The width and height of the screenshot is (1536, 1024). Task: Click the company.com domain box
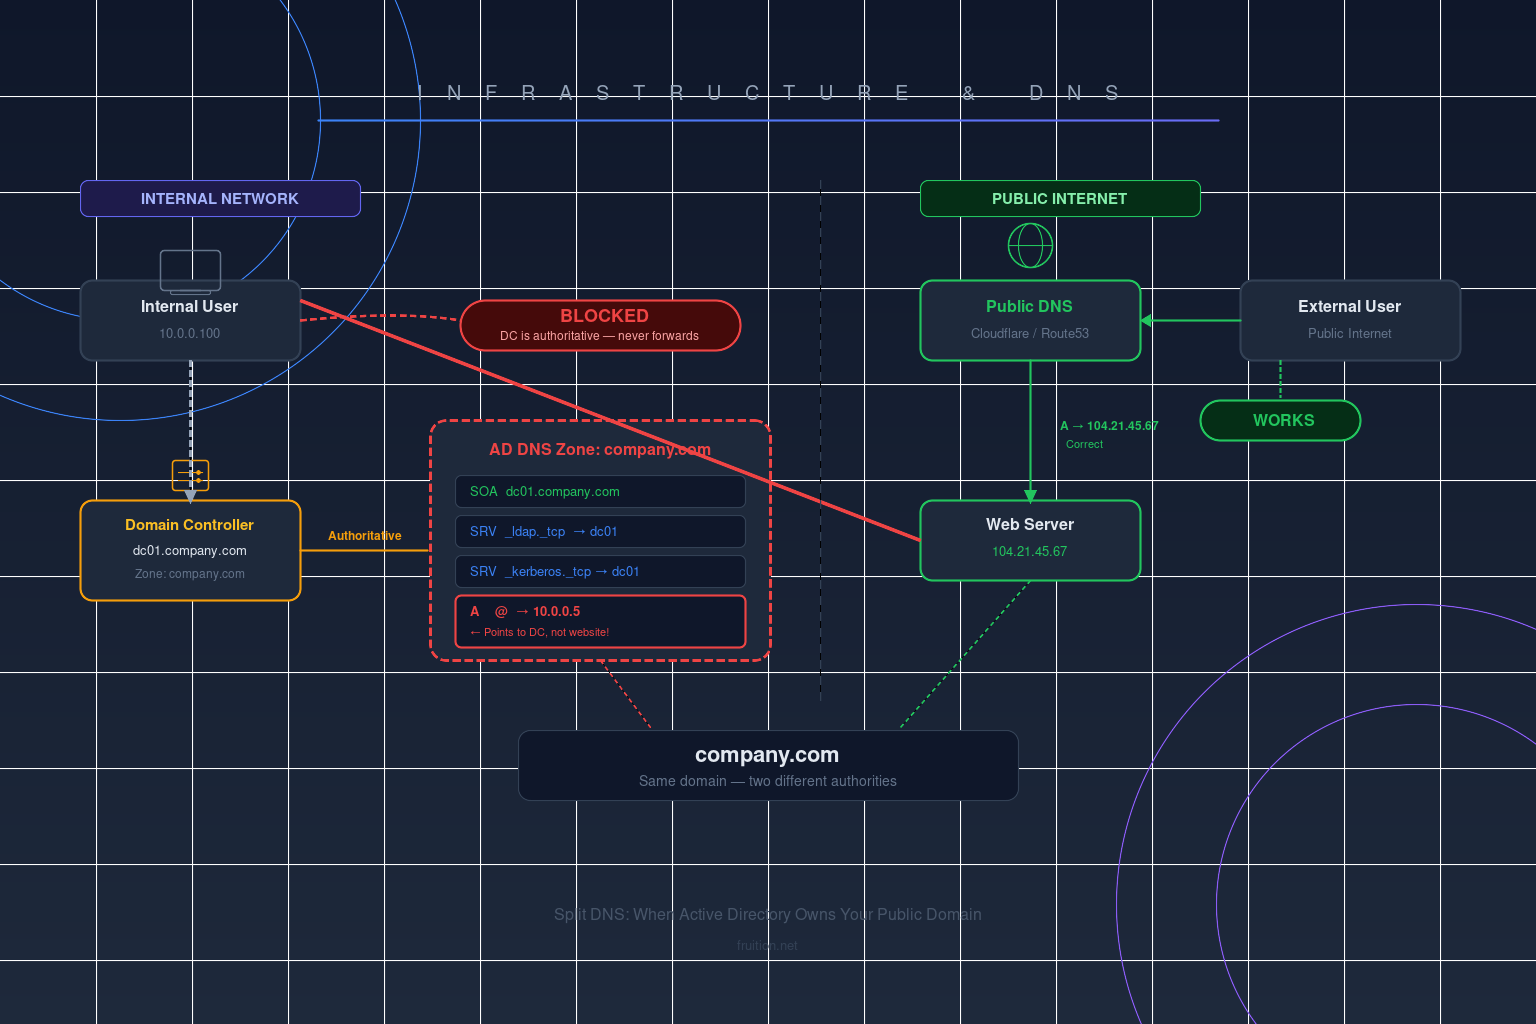pyautogui.click(x=768, y=765)
